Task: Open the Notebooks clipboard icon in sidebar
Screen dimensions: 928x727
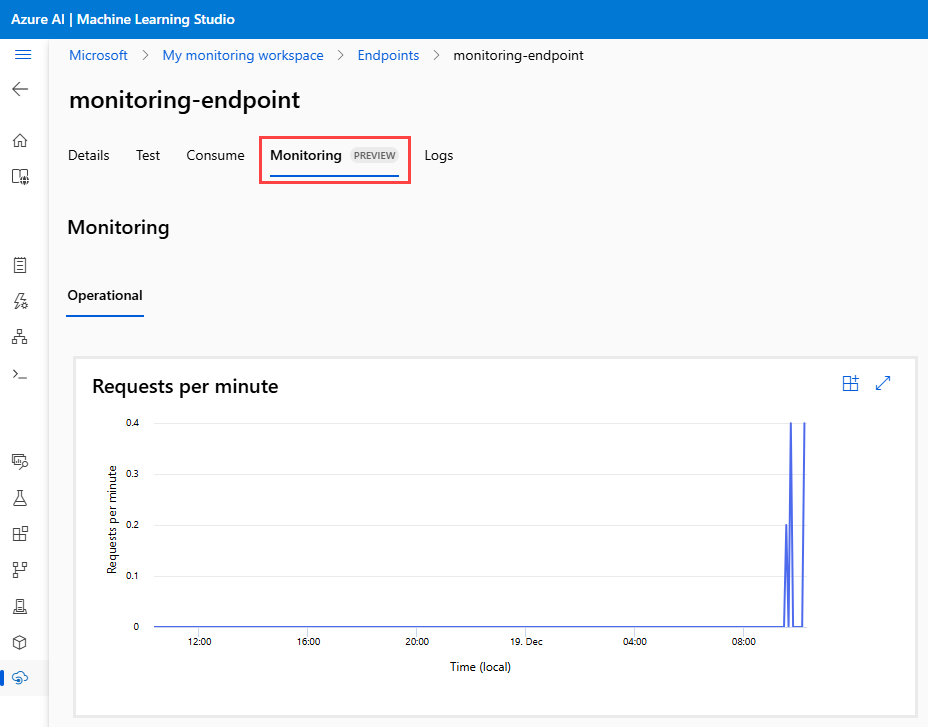Action: point(20,265)
